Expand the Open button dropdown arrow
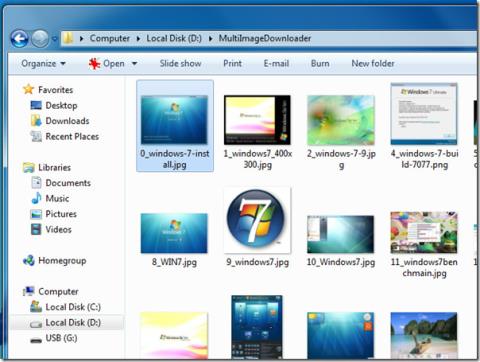The height and width of the screenshot is (362, 480). 134,63
